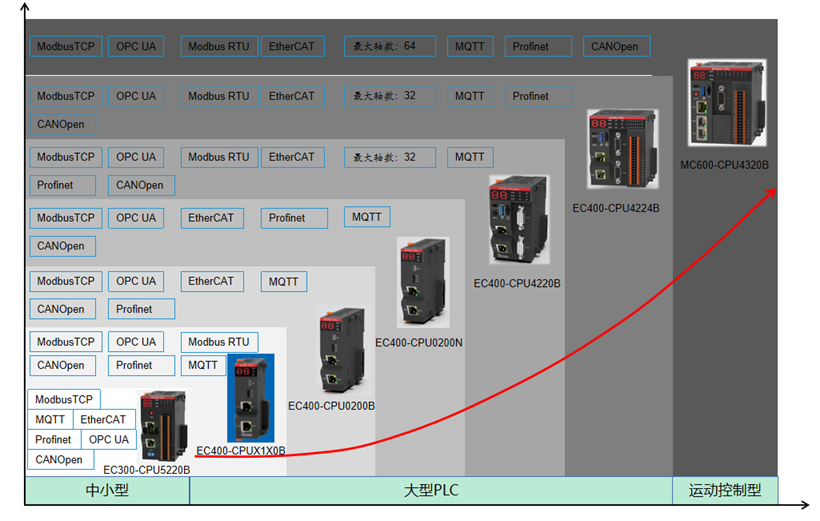Choose the MC600-CPU4320B motion controller image
This screenshot has width=820, height=521.
(726, 104)
